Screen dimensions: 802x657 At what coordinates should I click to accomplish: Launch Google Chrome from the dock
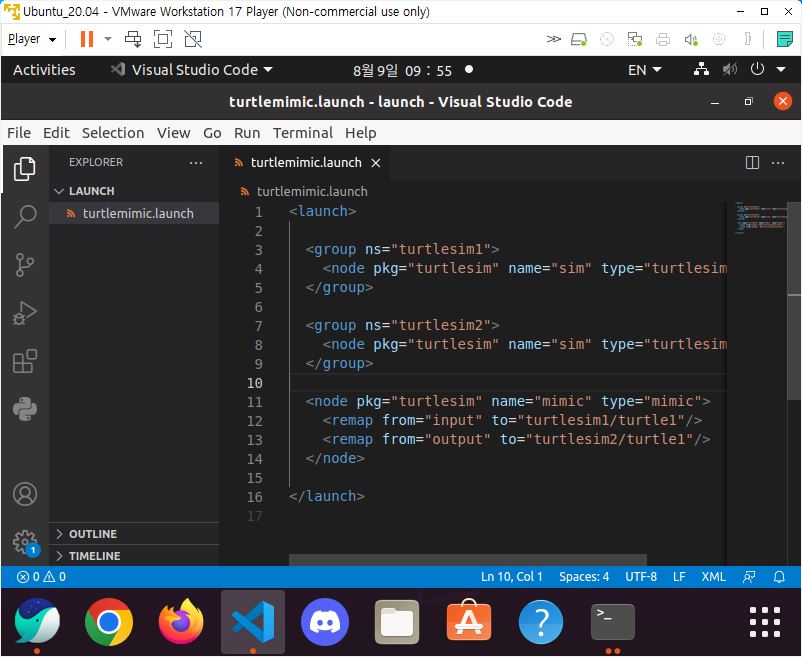click(x=108, y=622)
